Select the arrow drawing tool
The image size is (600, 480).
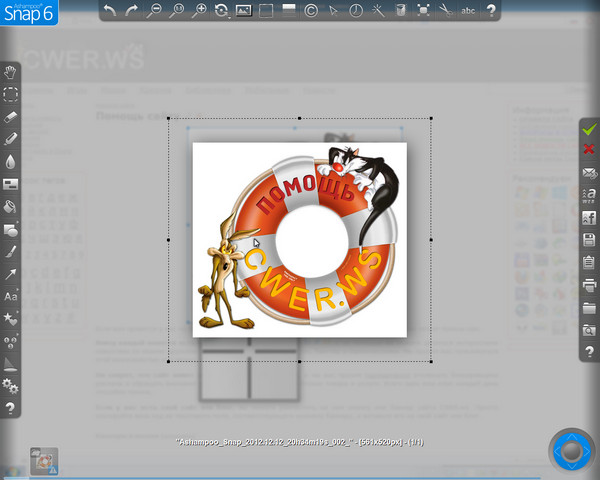(x=10, y=274)
